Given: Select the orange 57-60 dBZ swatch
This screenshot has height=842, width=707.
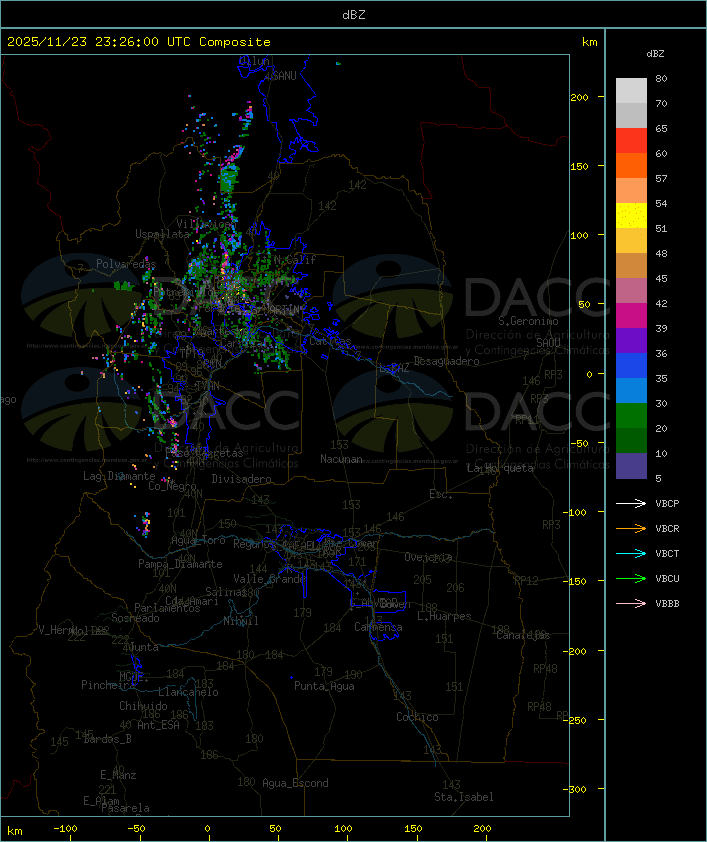Looking at the screenshot, I should click(631, 165).
